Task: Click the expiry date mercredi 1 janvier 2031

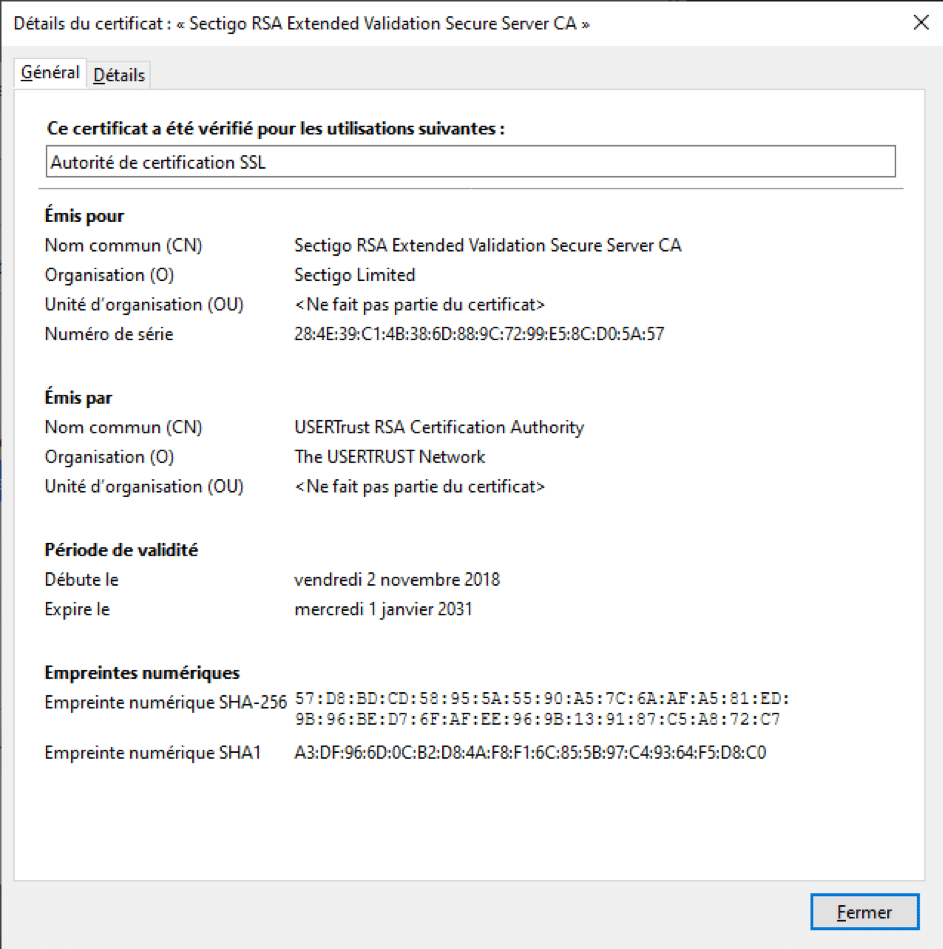Action: coord(383,609)
